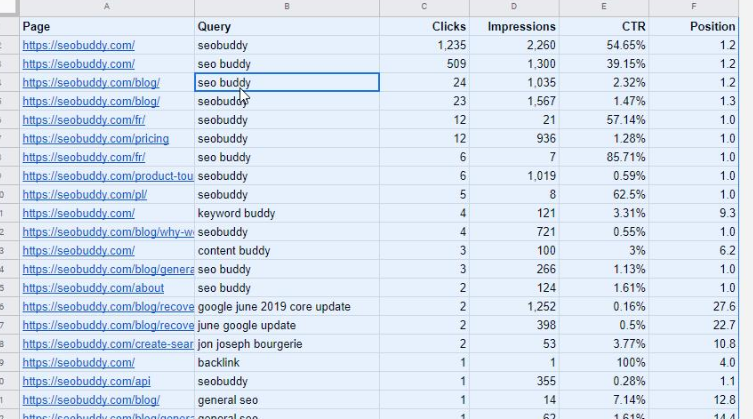Select column F header
Viewport: 753px width, 419px height.
[x=693, y=7]
